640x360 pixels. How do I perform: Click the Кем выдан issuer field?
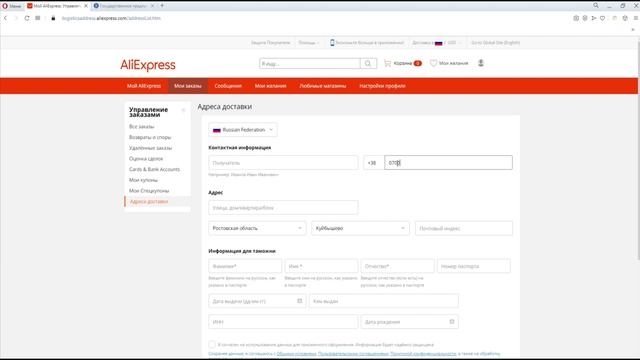pyautogui.click(x=384, y=301)
